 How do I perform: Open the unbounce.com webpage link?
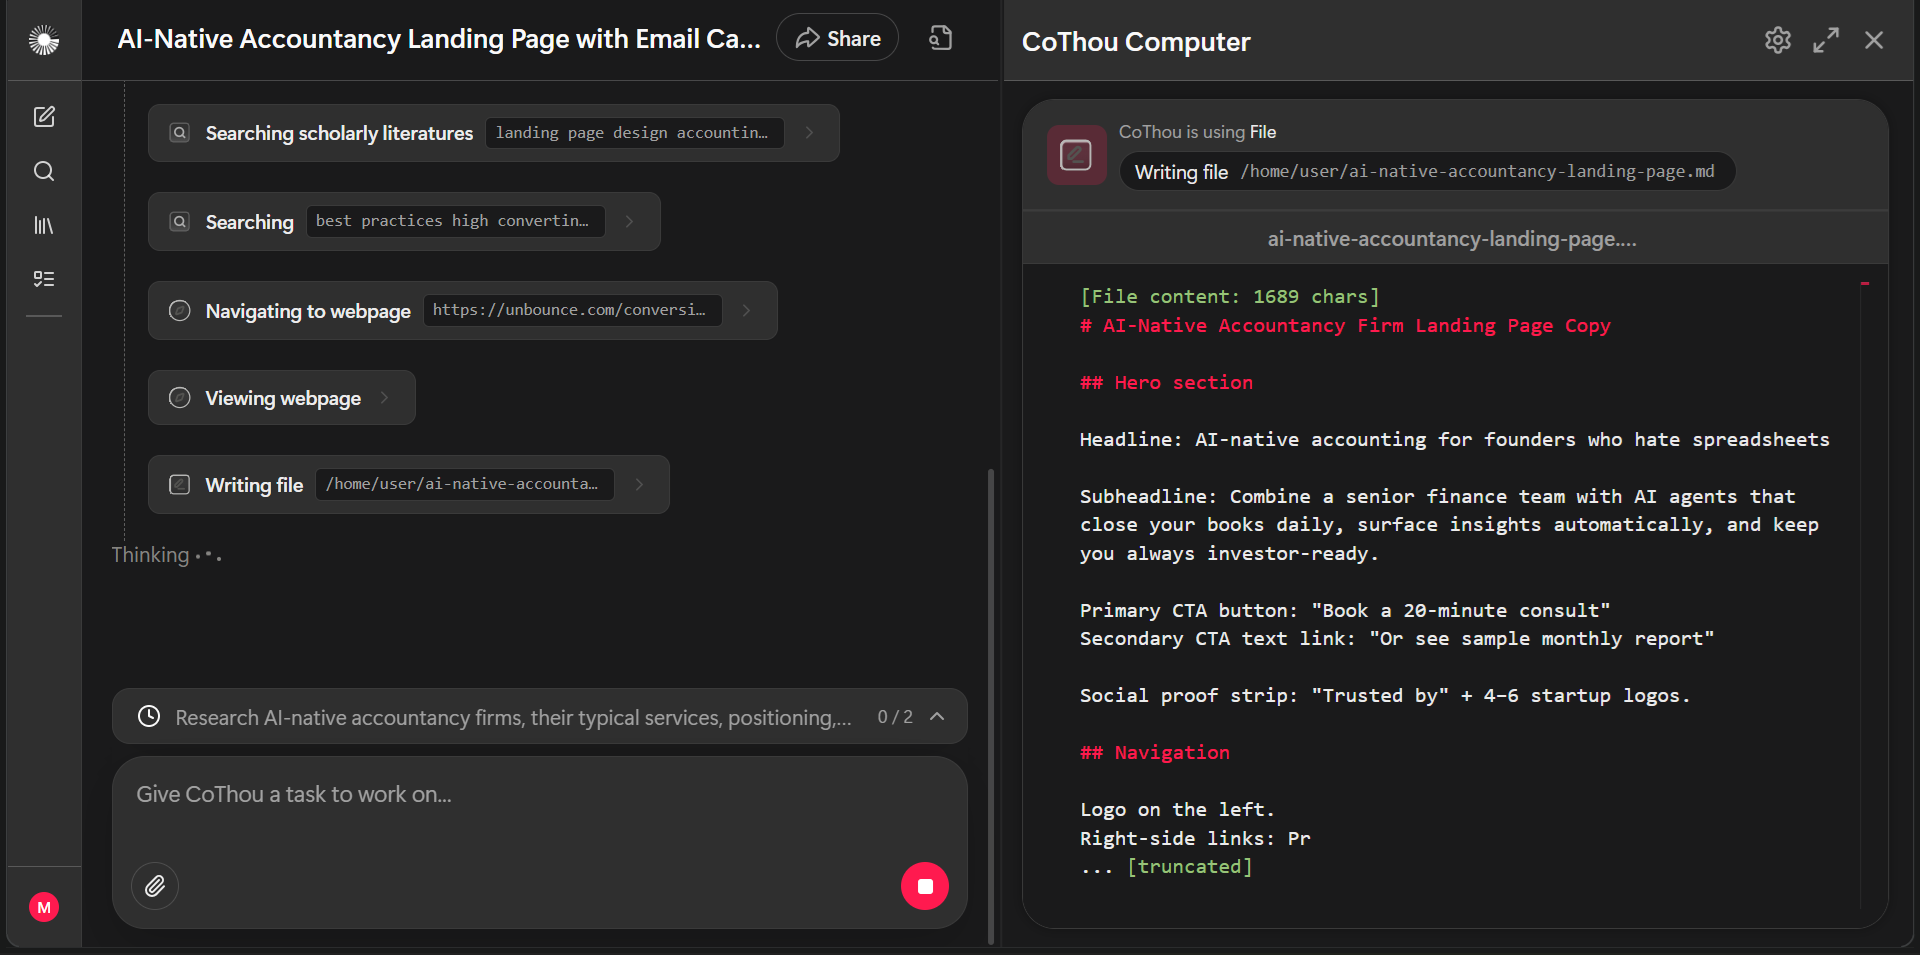tap(571, 310)
